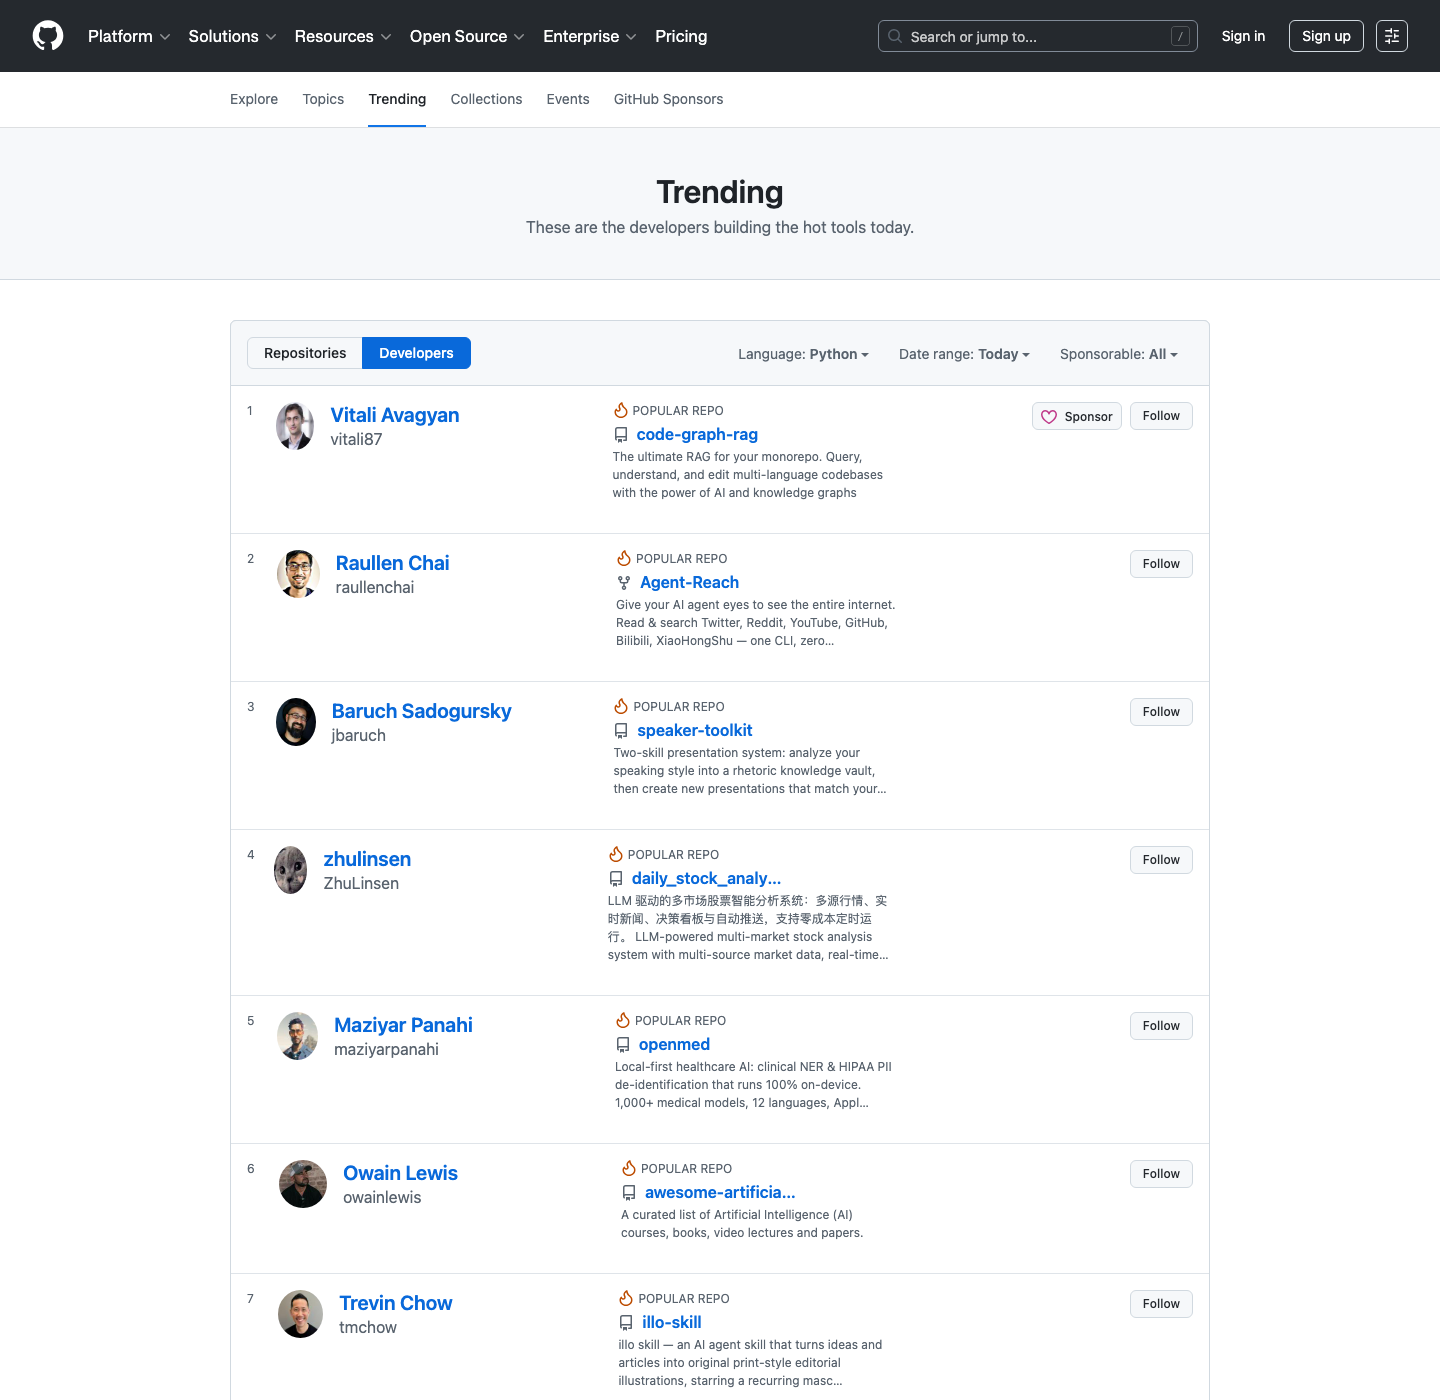
Task: Follow Vitali Avagyan
Action: point(1161,416)
